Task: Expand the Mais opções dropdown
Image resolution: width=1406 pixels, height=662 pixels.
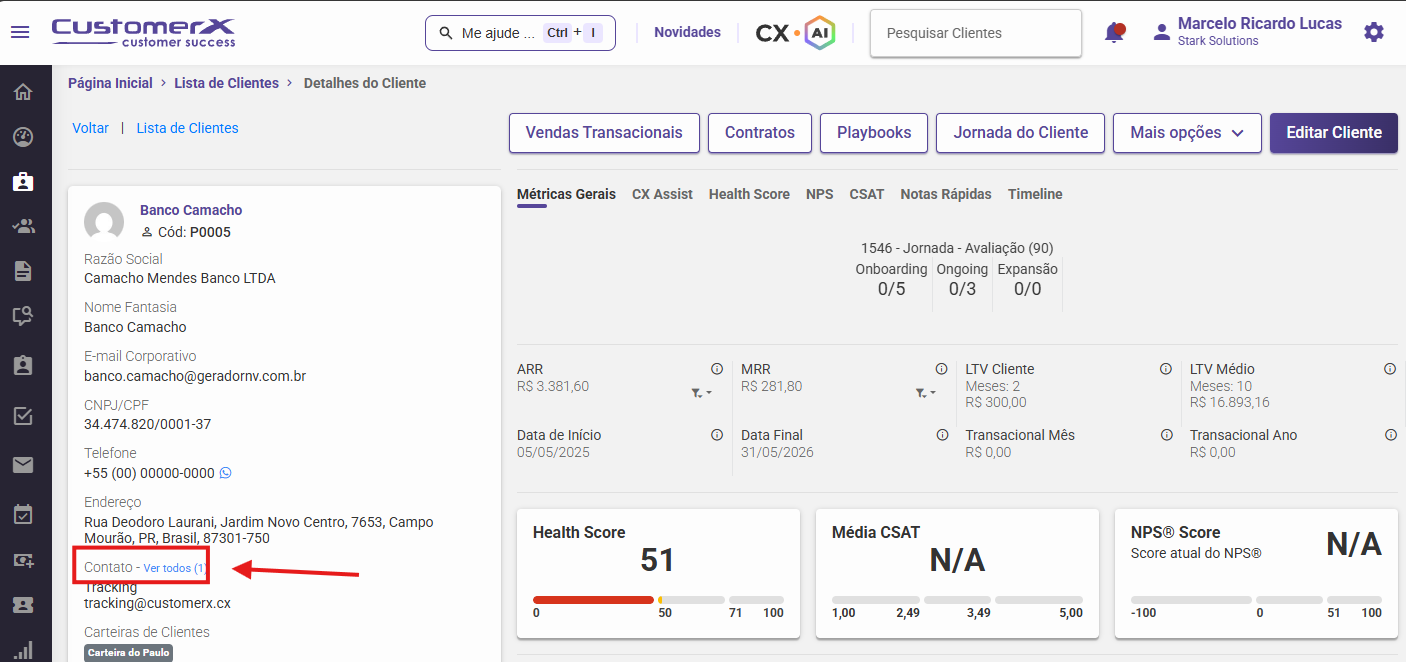Action: pyautogui.click(x=1187, y=133)
